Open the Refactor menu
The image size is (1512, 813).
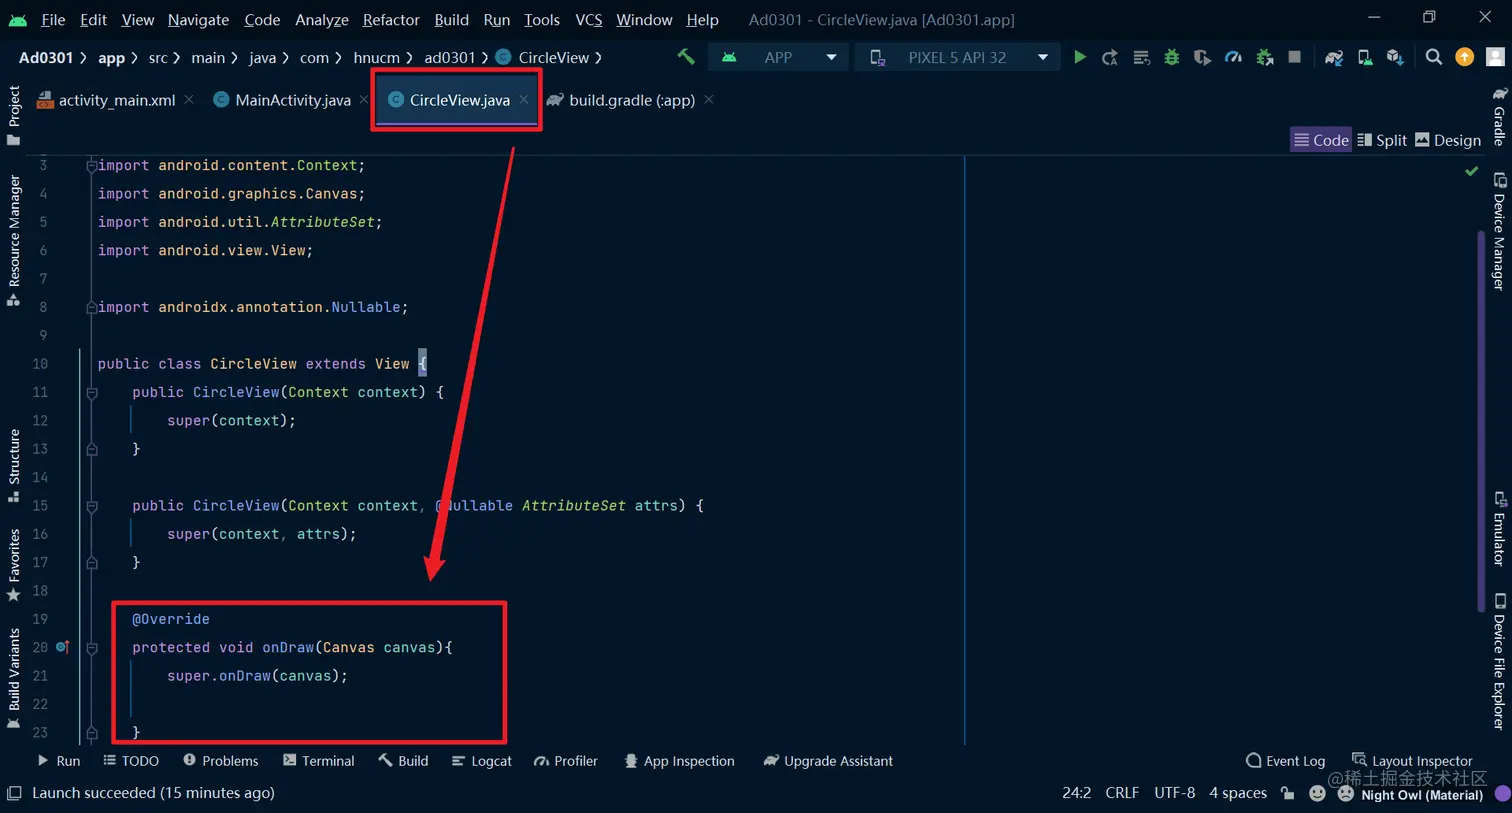[x=391, y=19]
